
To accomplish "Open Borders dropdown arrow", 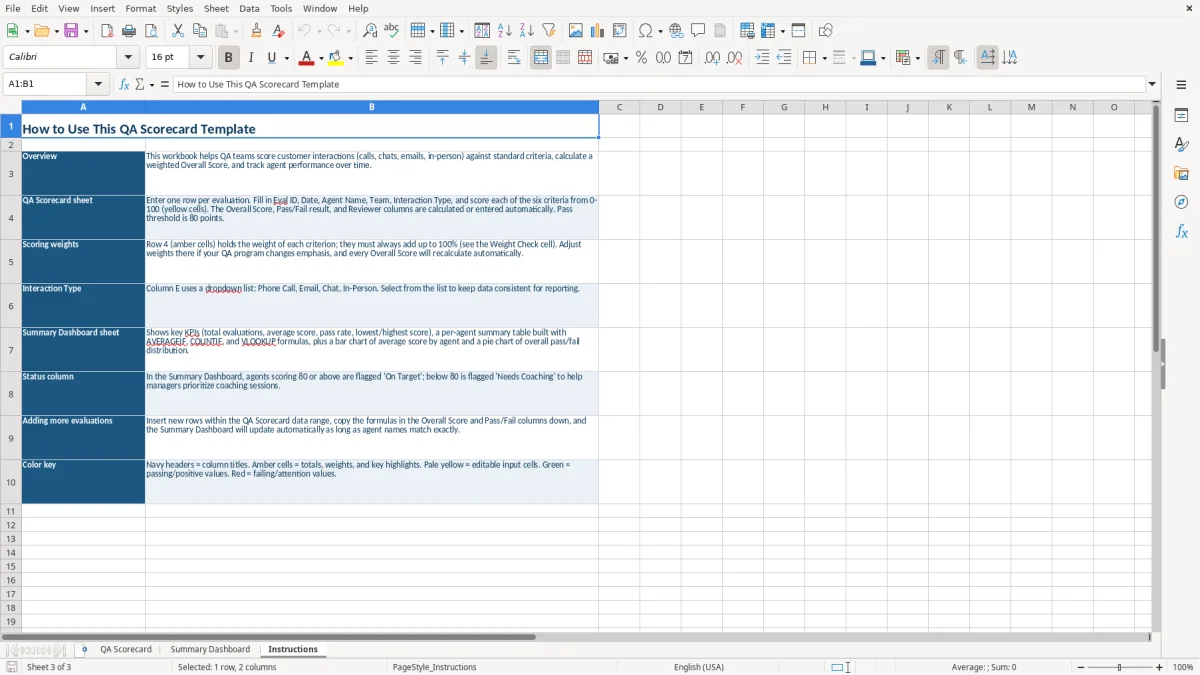I will (x=824, y=58).
